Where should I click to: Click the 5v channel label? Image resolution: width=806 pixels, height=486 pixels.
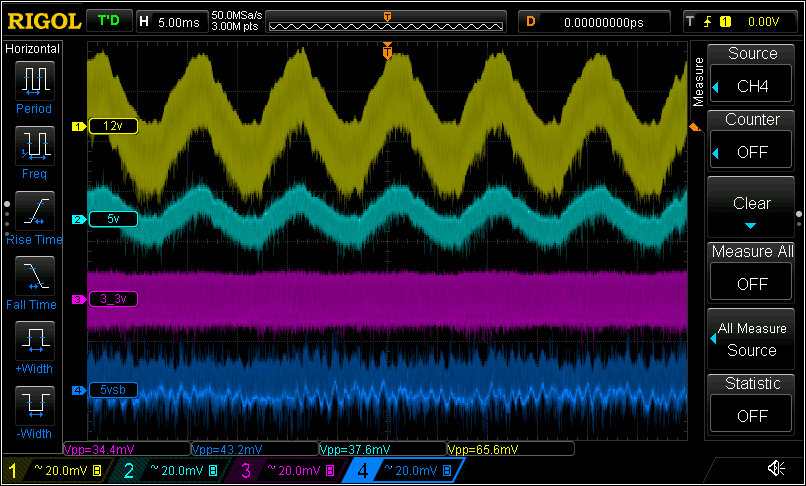(114, 219)
